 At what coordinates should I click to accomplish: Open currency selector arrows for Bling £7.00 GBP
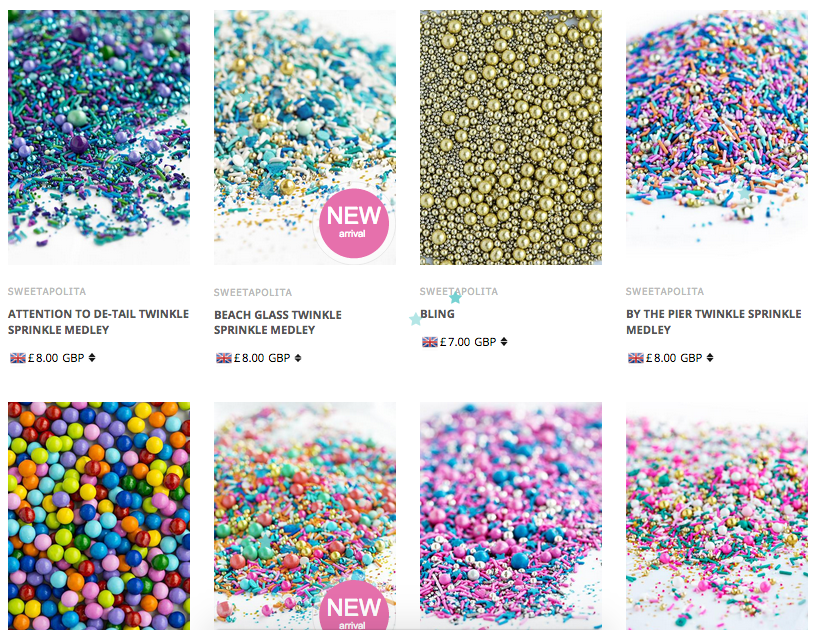(504, 342)
